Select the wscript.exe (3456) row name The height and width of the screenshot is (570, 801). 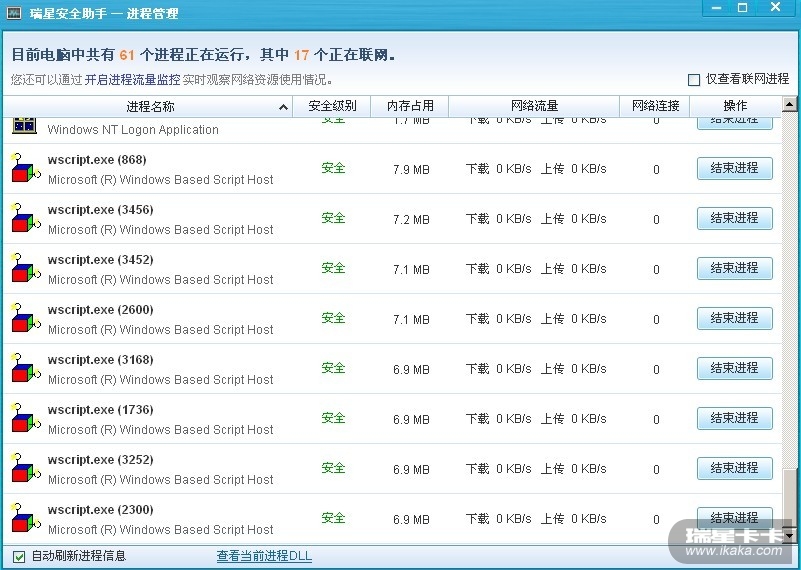pos(101,210)
